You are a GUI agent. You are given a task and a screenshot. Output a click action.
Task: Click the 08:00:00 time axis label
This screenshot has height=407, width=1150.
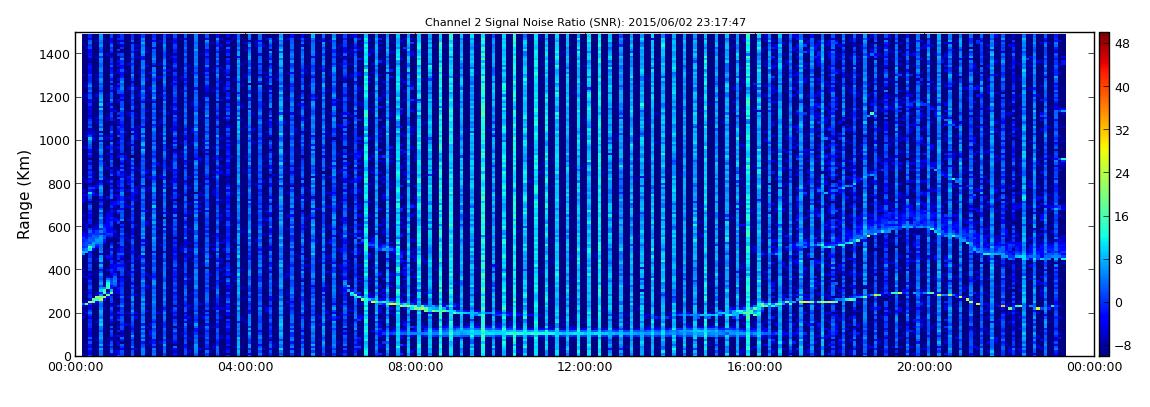tap(415, 367)
